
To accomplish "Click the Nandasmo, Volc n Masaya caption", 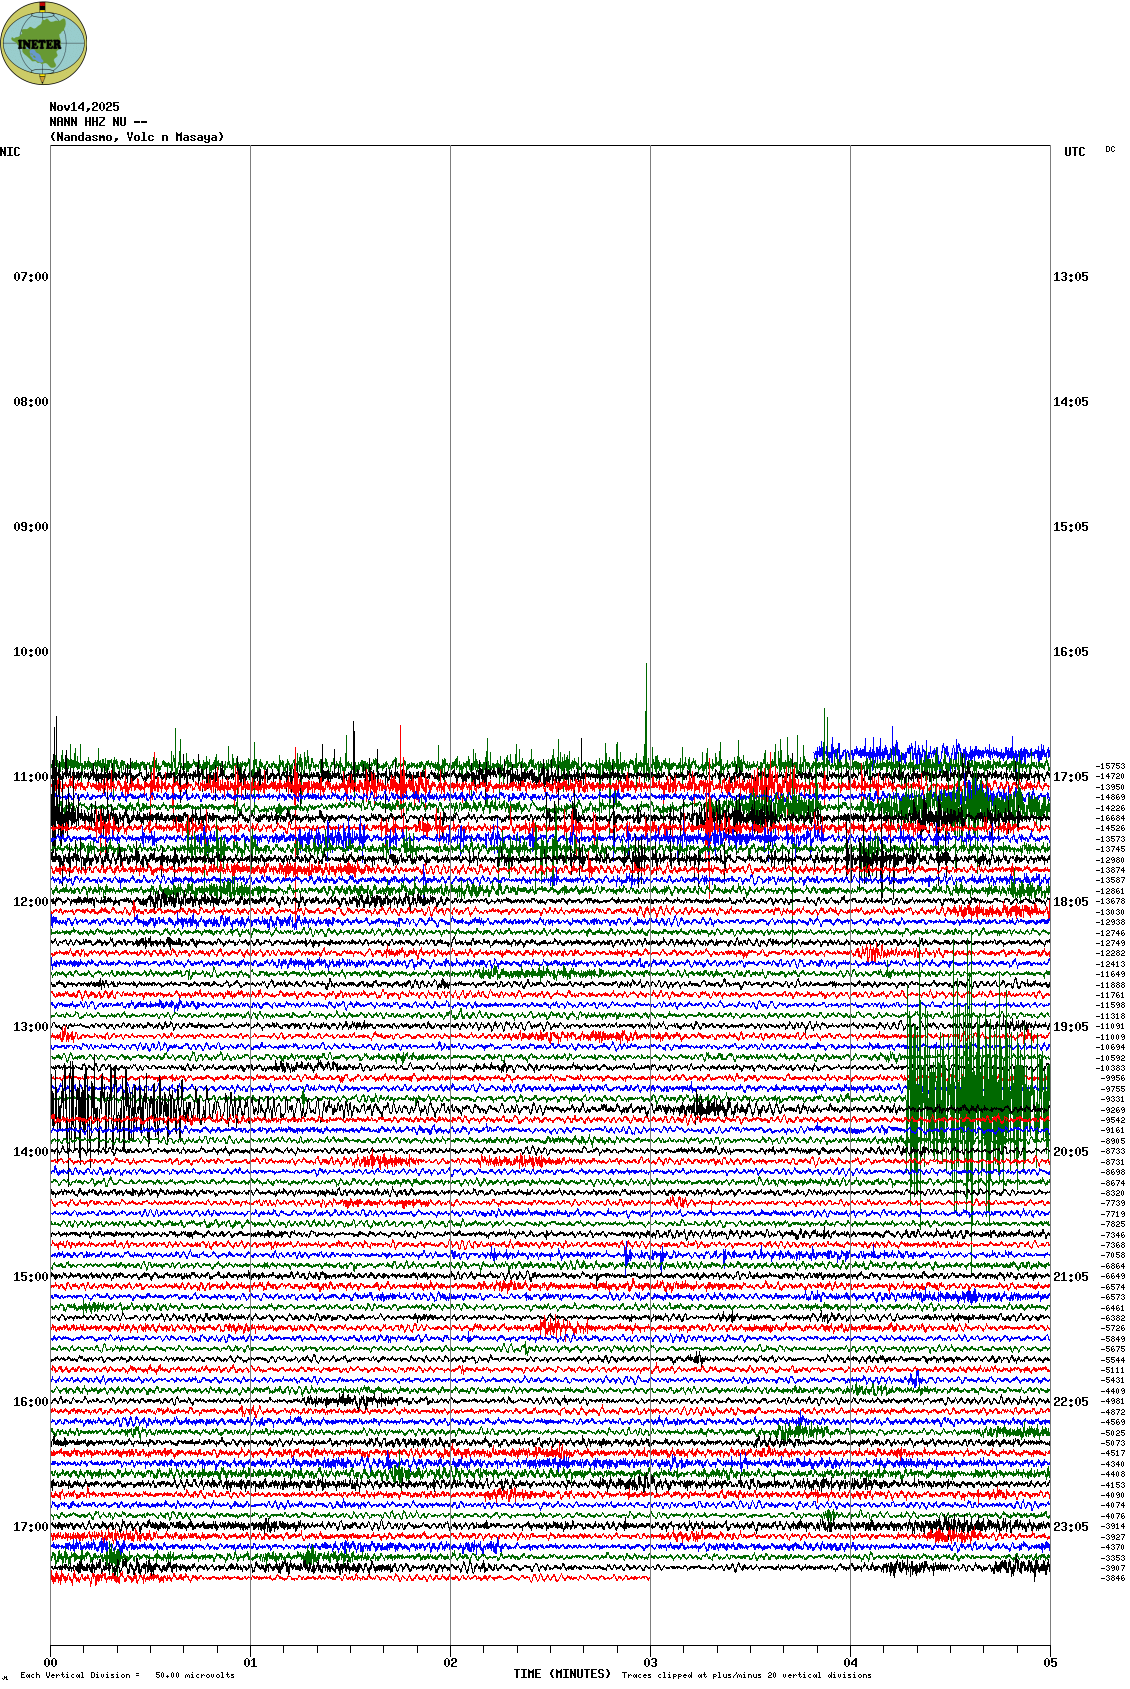I will [137, 137].
